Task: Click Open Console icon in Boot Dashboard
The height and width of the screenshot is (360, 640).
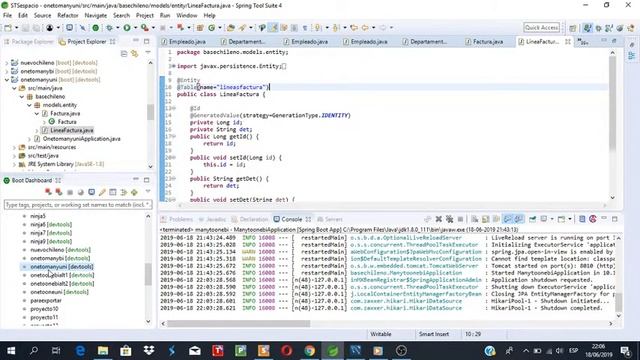Action: 91,192
